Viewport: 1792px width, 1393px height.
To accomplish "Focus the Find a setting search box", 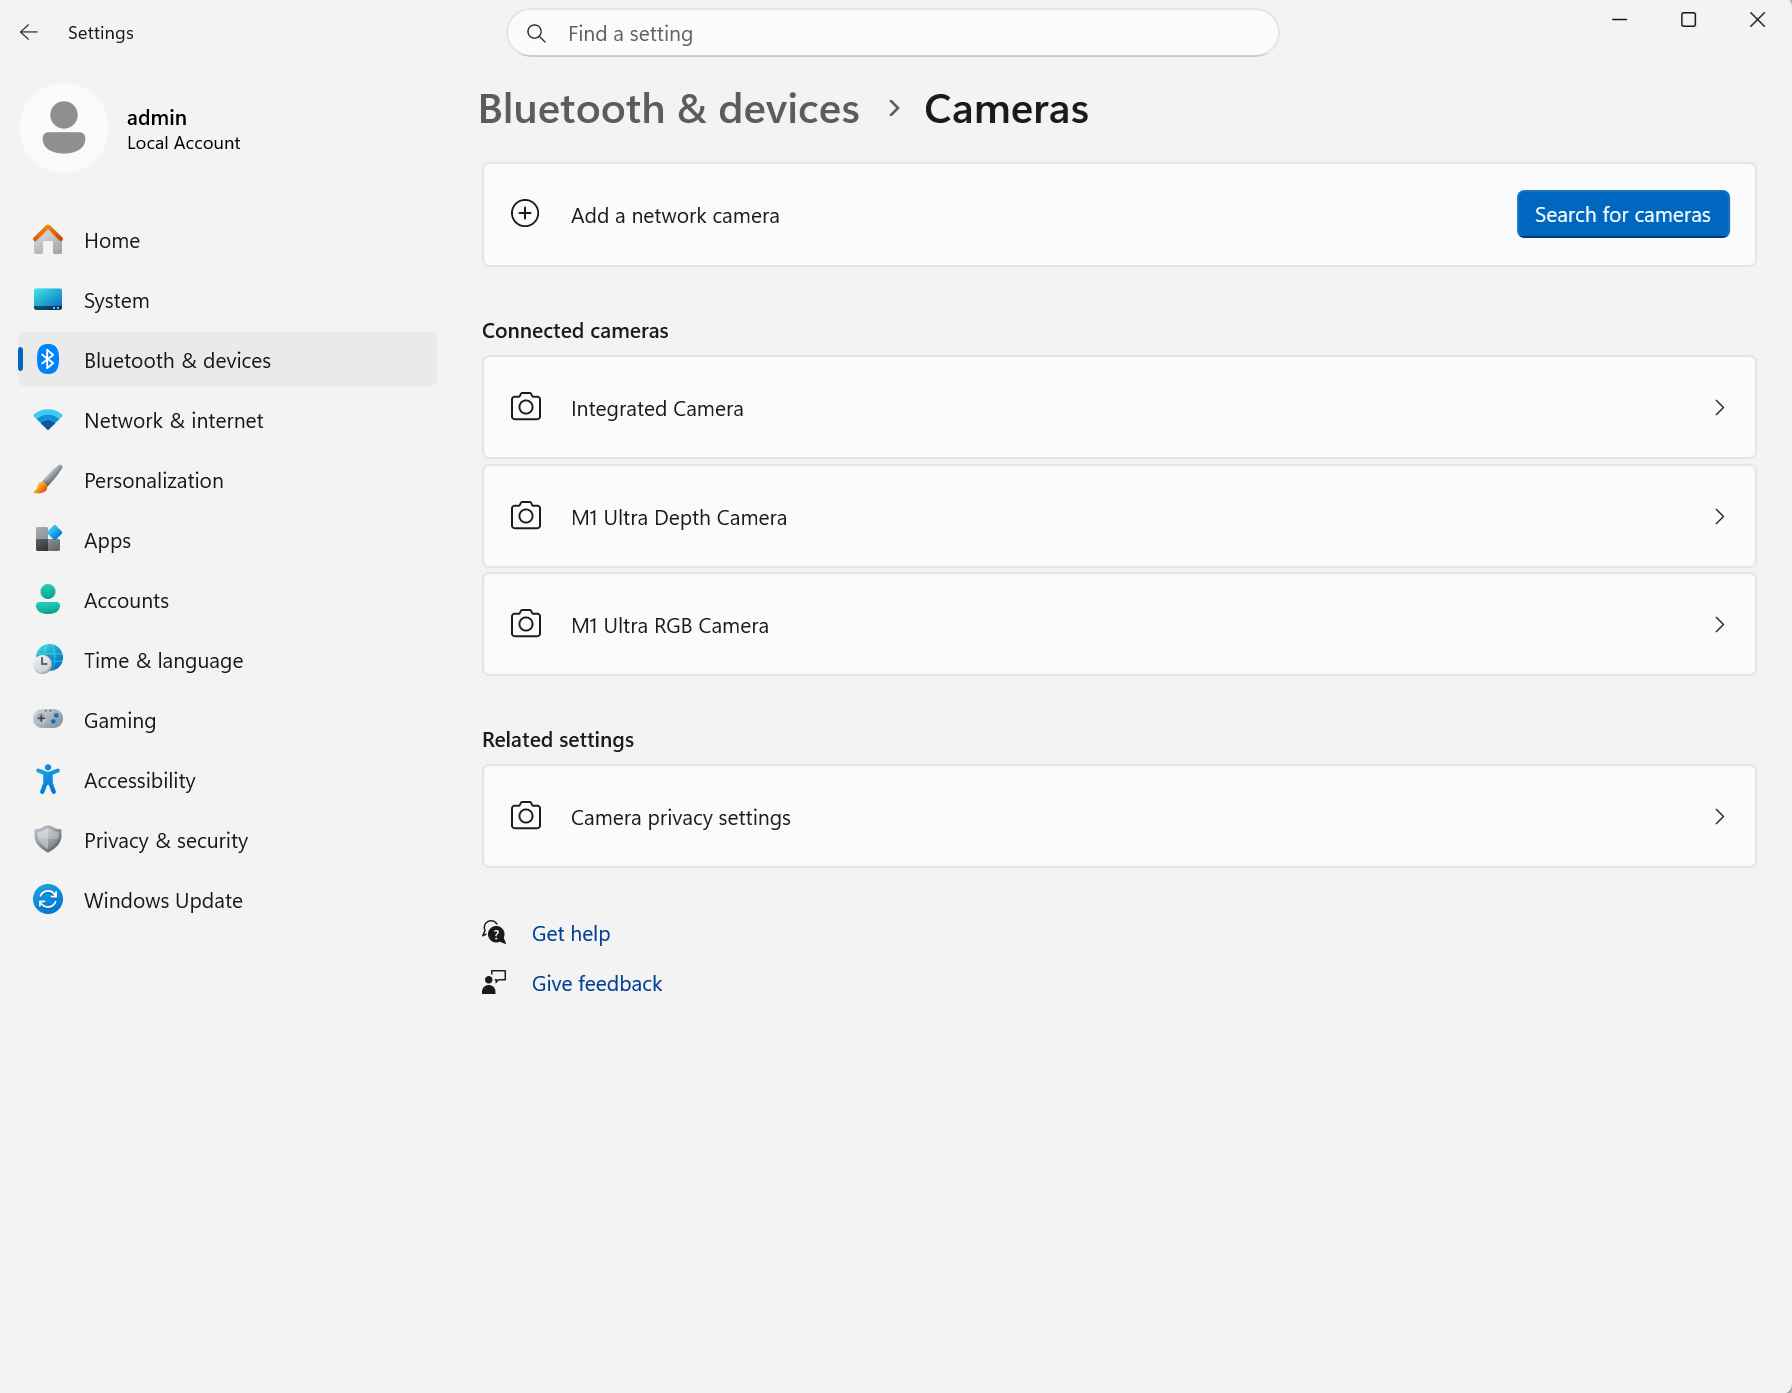I will pos(892,34).
